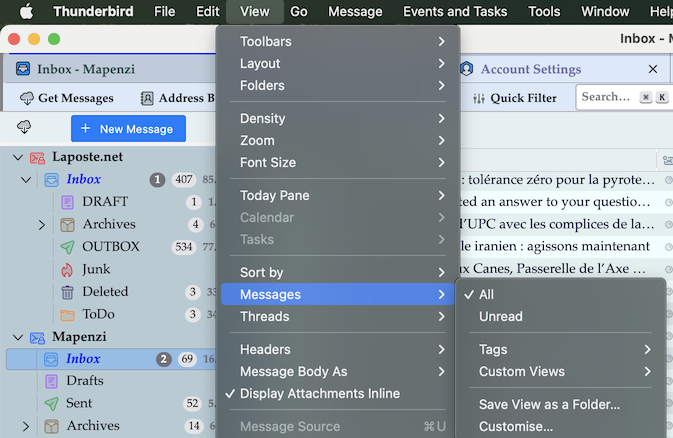Click the Get Messages button
Viewport: 673px width, 438px height.
[x=67, y=98]
